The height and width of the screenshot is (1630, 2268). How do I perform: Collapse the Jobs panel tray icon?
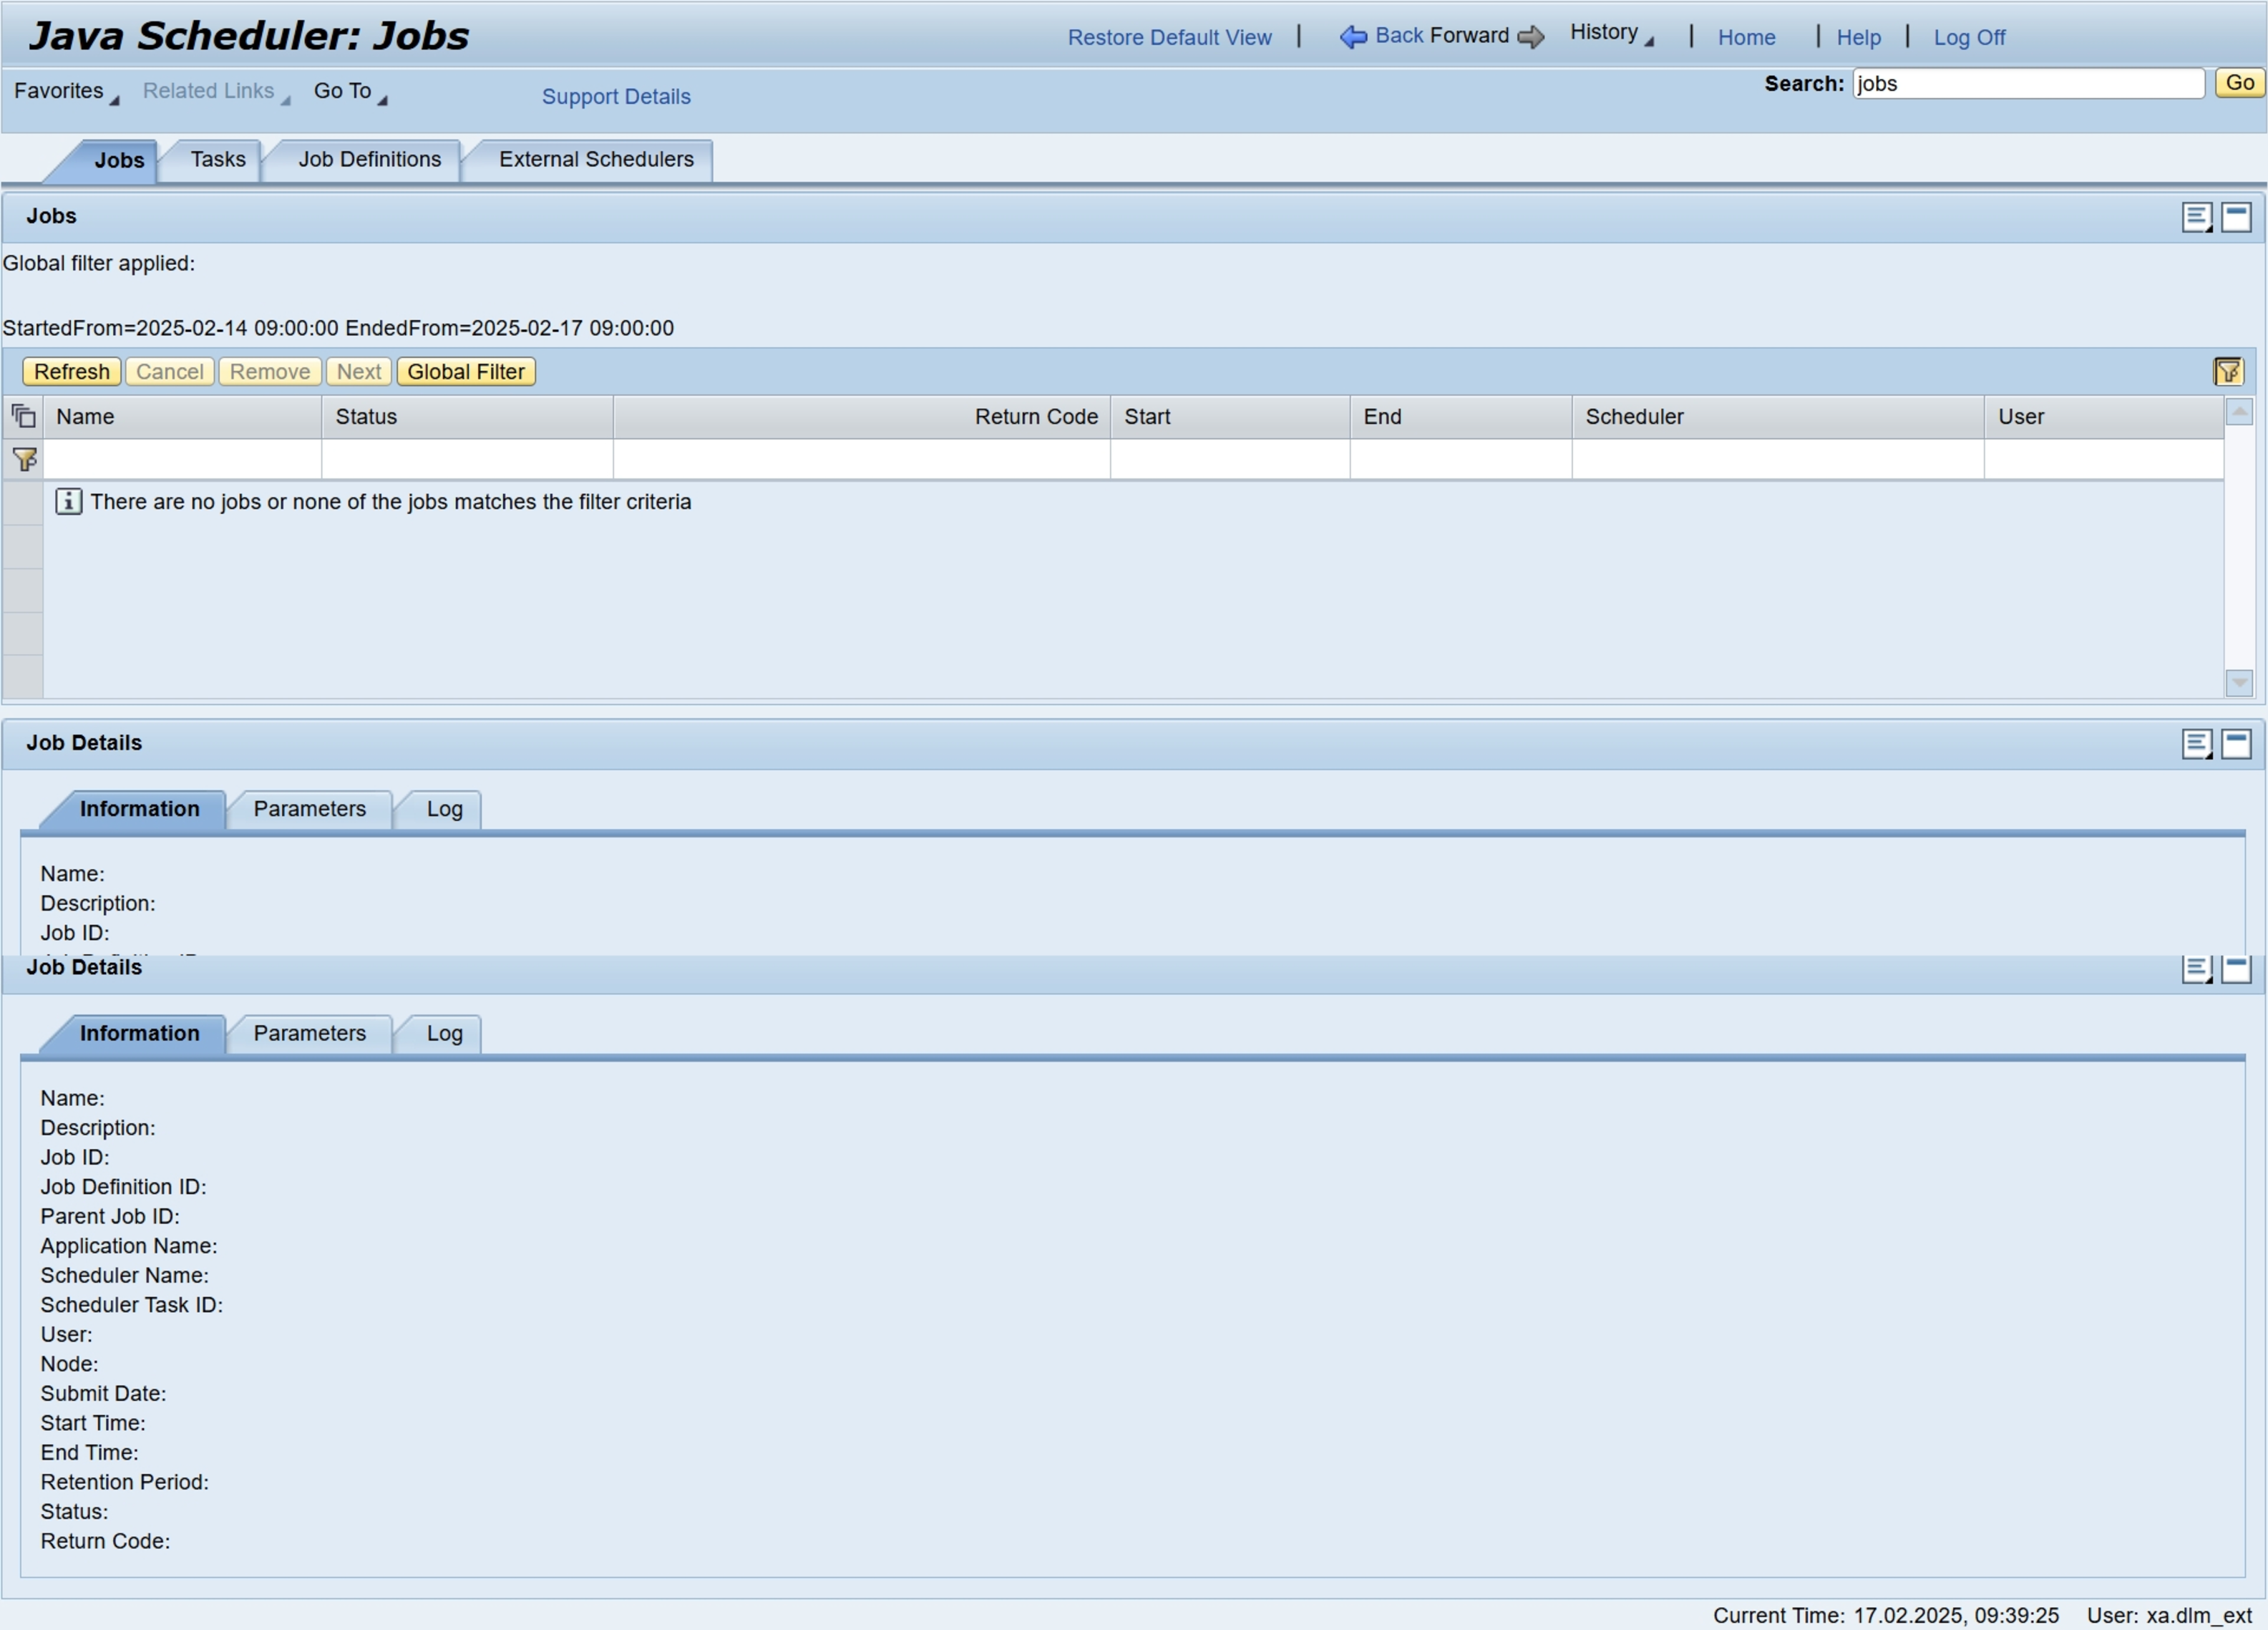[x=2236, y=217]
